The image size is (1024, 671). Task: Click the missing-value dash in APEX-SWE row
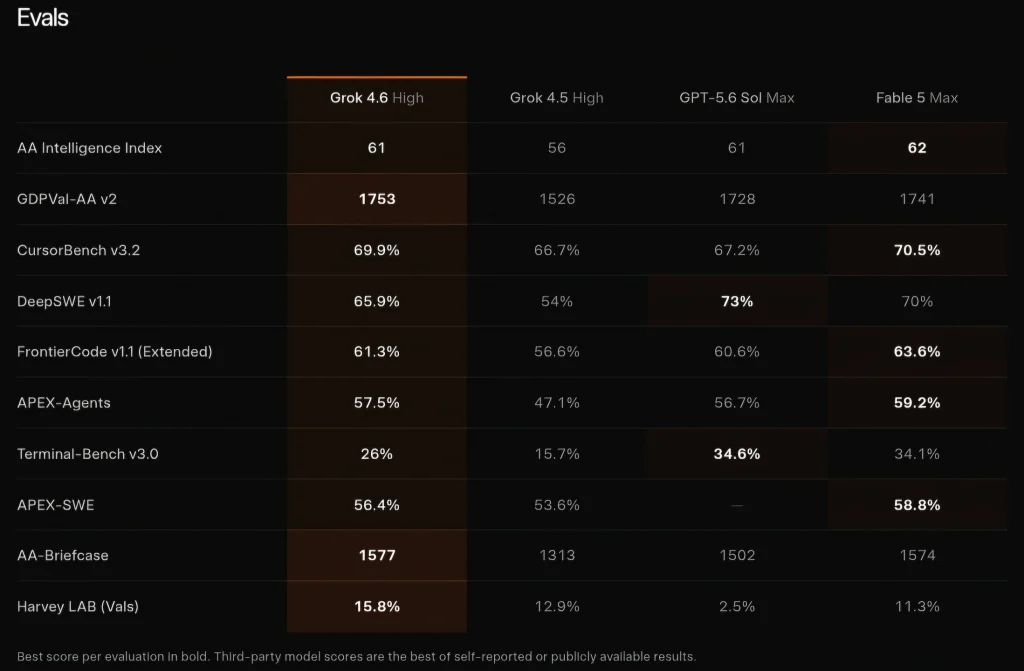coord(737,505)
